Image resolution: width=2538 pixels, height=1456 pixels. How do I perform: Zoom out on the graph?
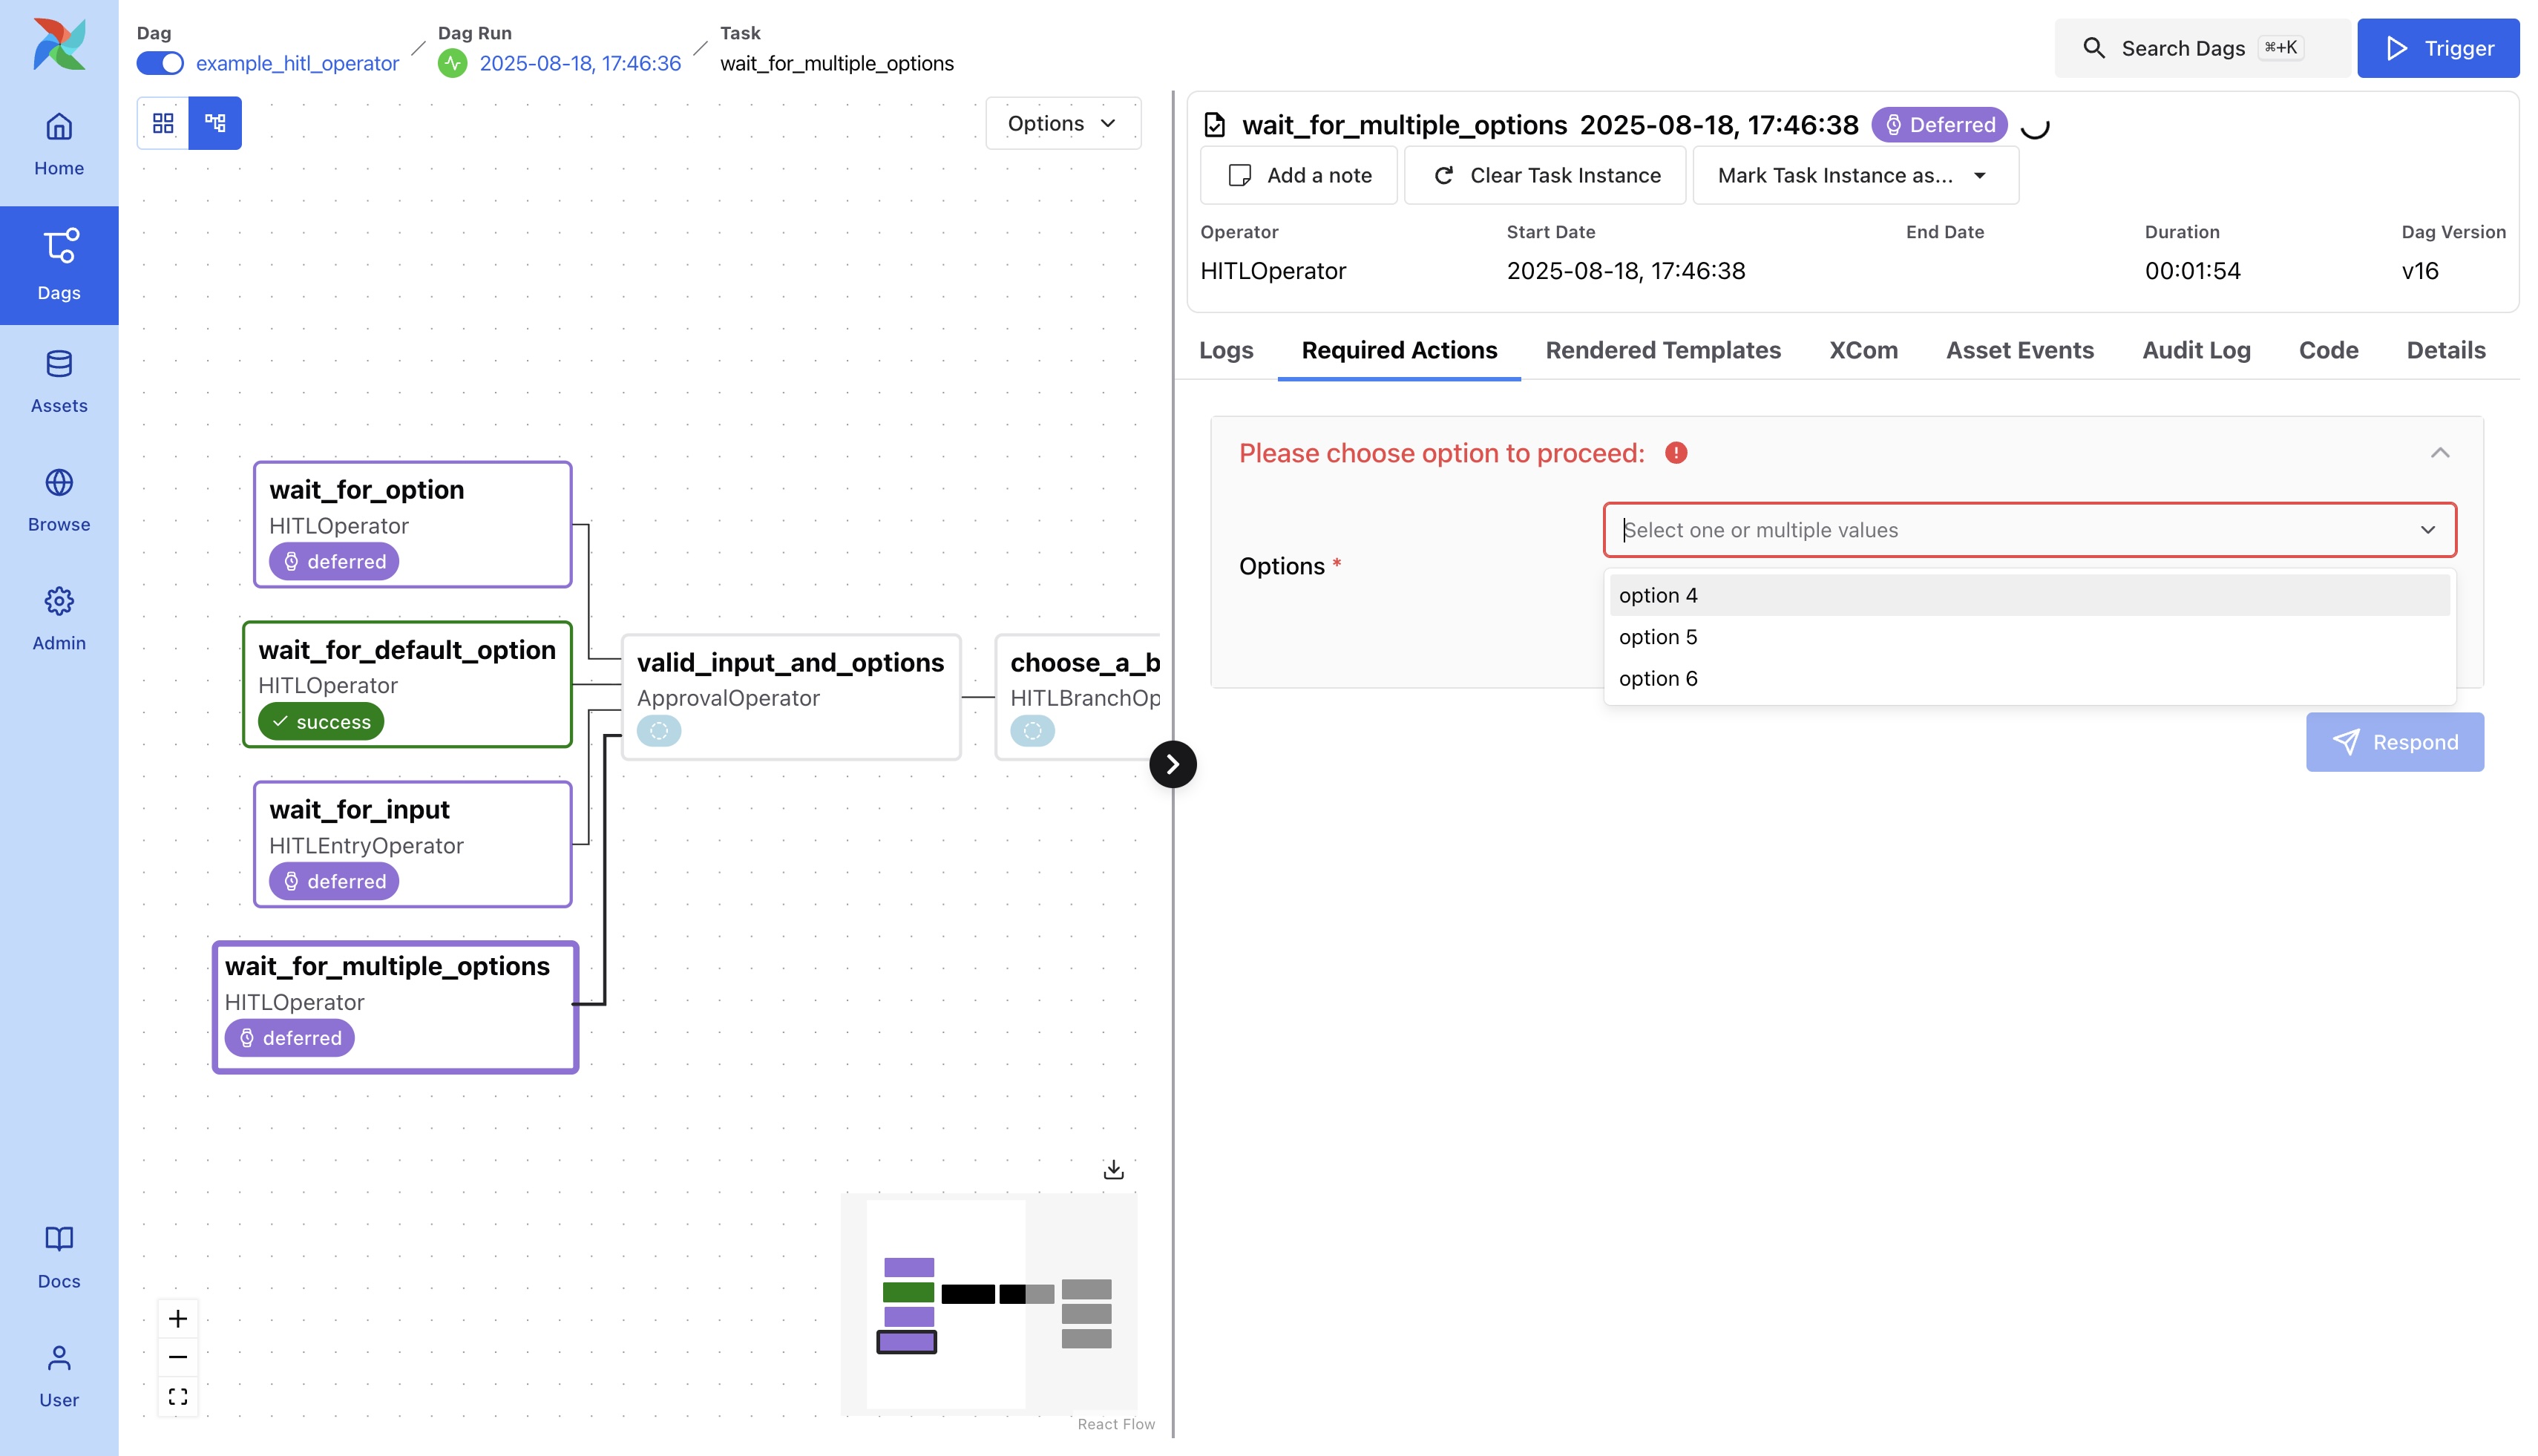click(178, 1357)
